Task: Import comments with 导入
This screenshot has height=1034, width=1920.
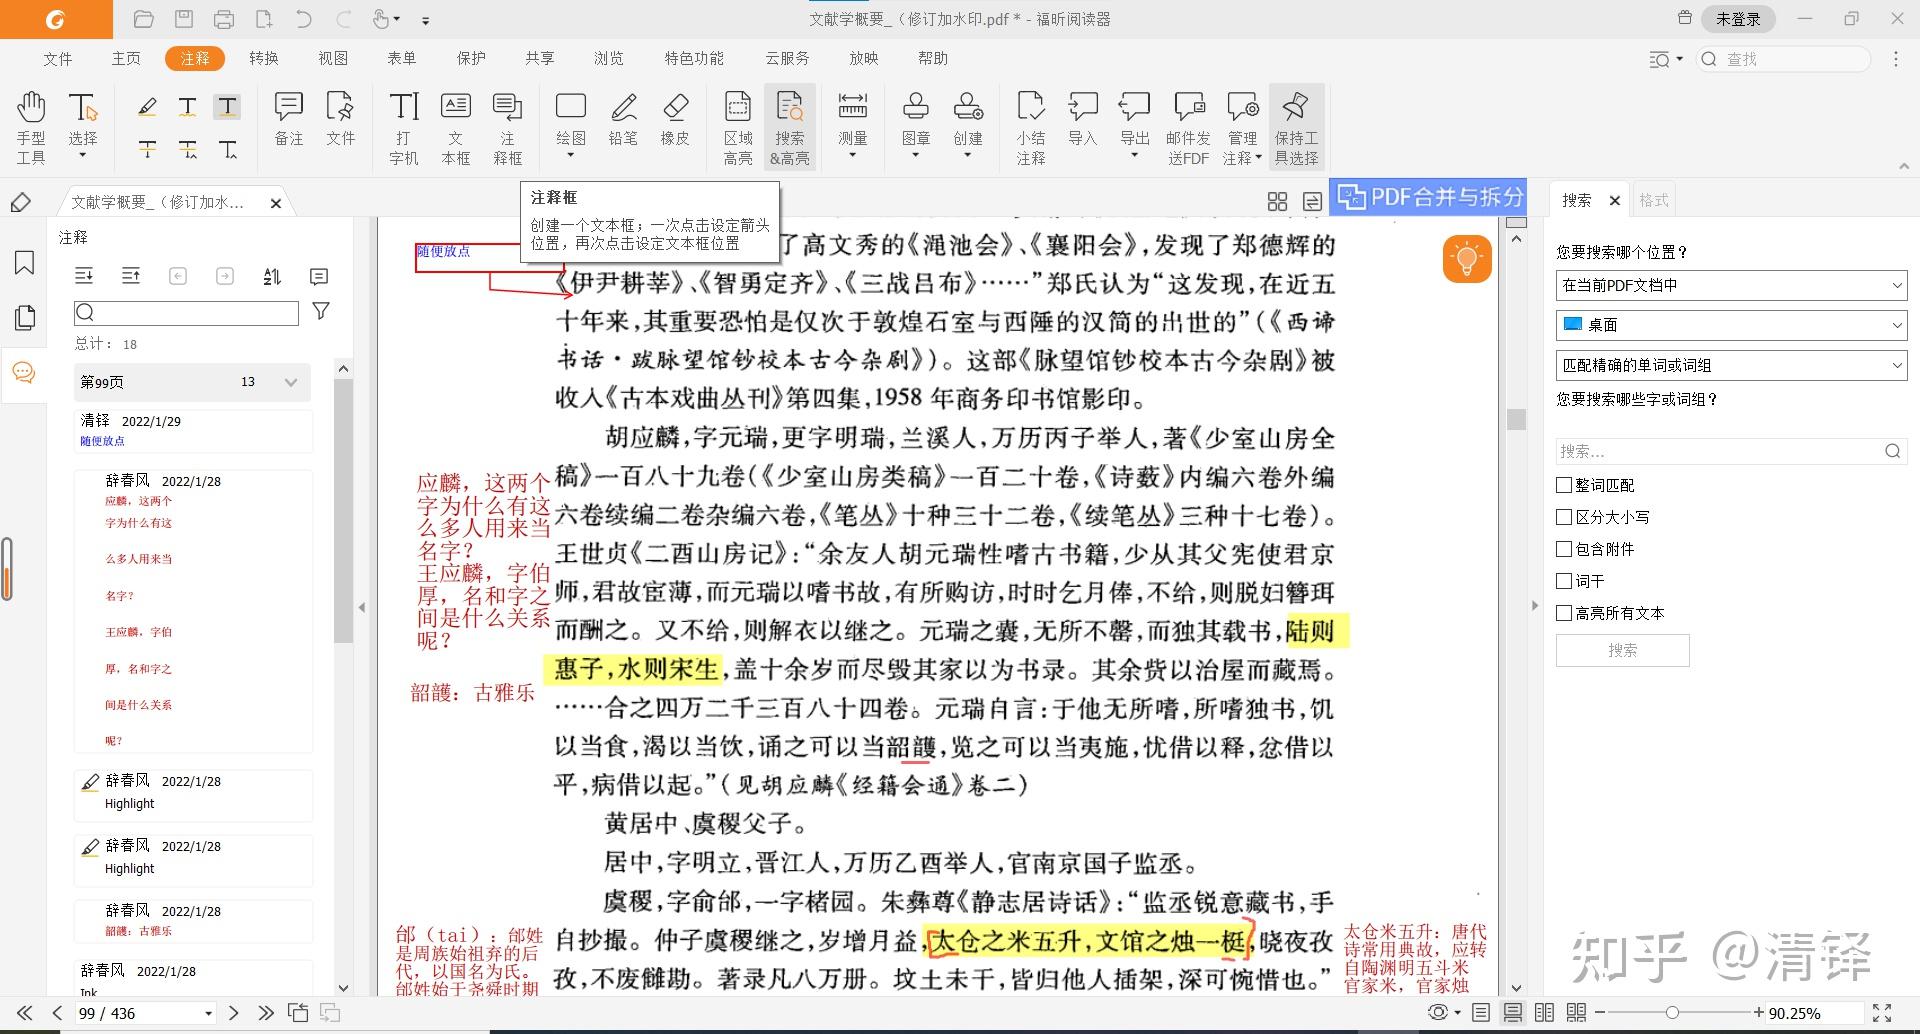Action: [1083, 118]
